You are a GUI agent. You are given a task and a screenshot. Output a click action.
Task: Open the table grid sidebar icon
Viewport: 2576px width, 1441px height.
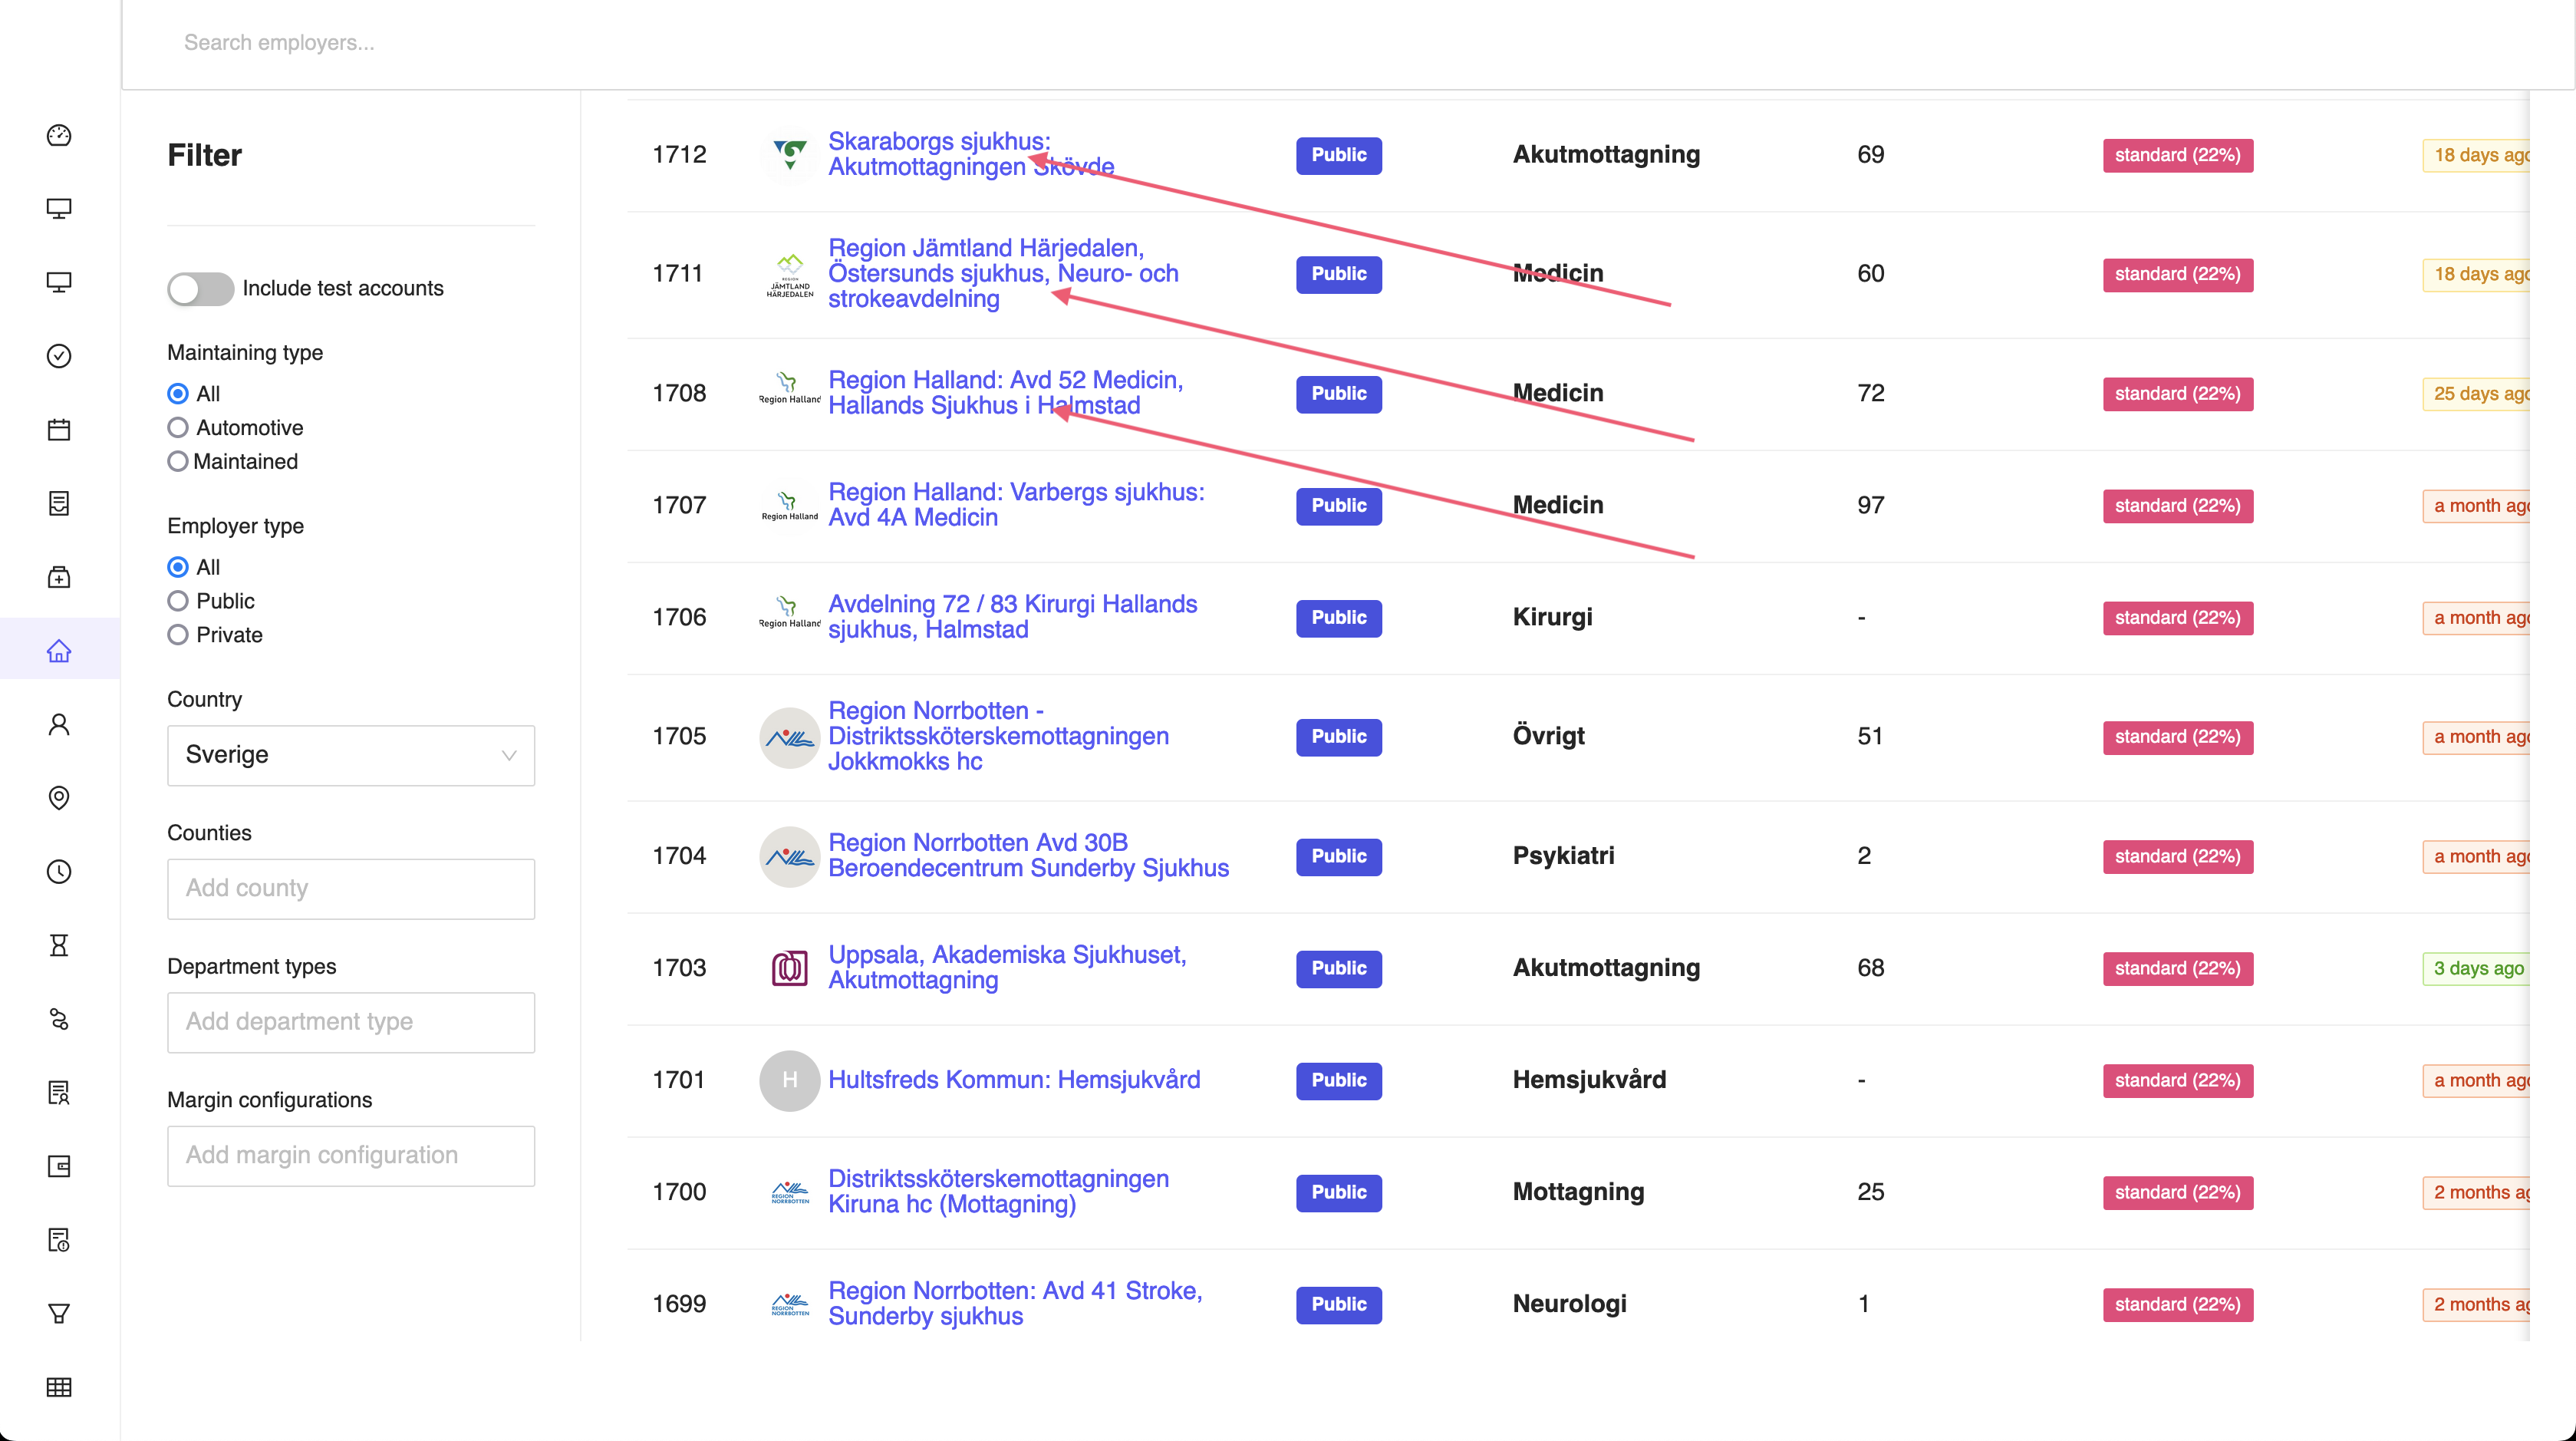[x=59, y=1387]
